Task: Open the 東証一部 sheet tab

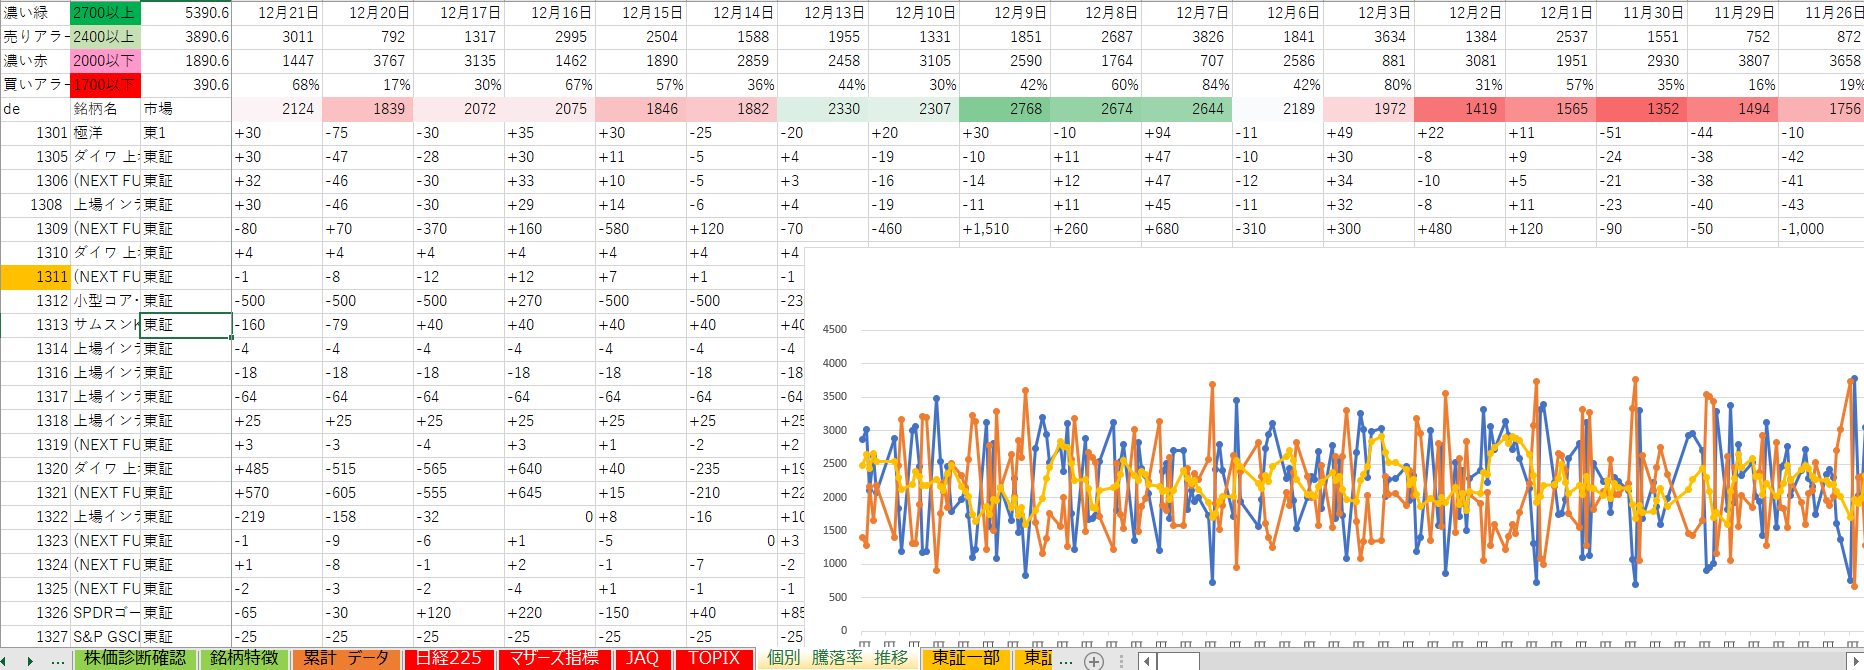Action: tap(966, 658)
